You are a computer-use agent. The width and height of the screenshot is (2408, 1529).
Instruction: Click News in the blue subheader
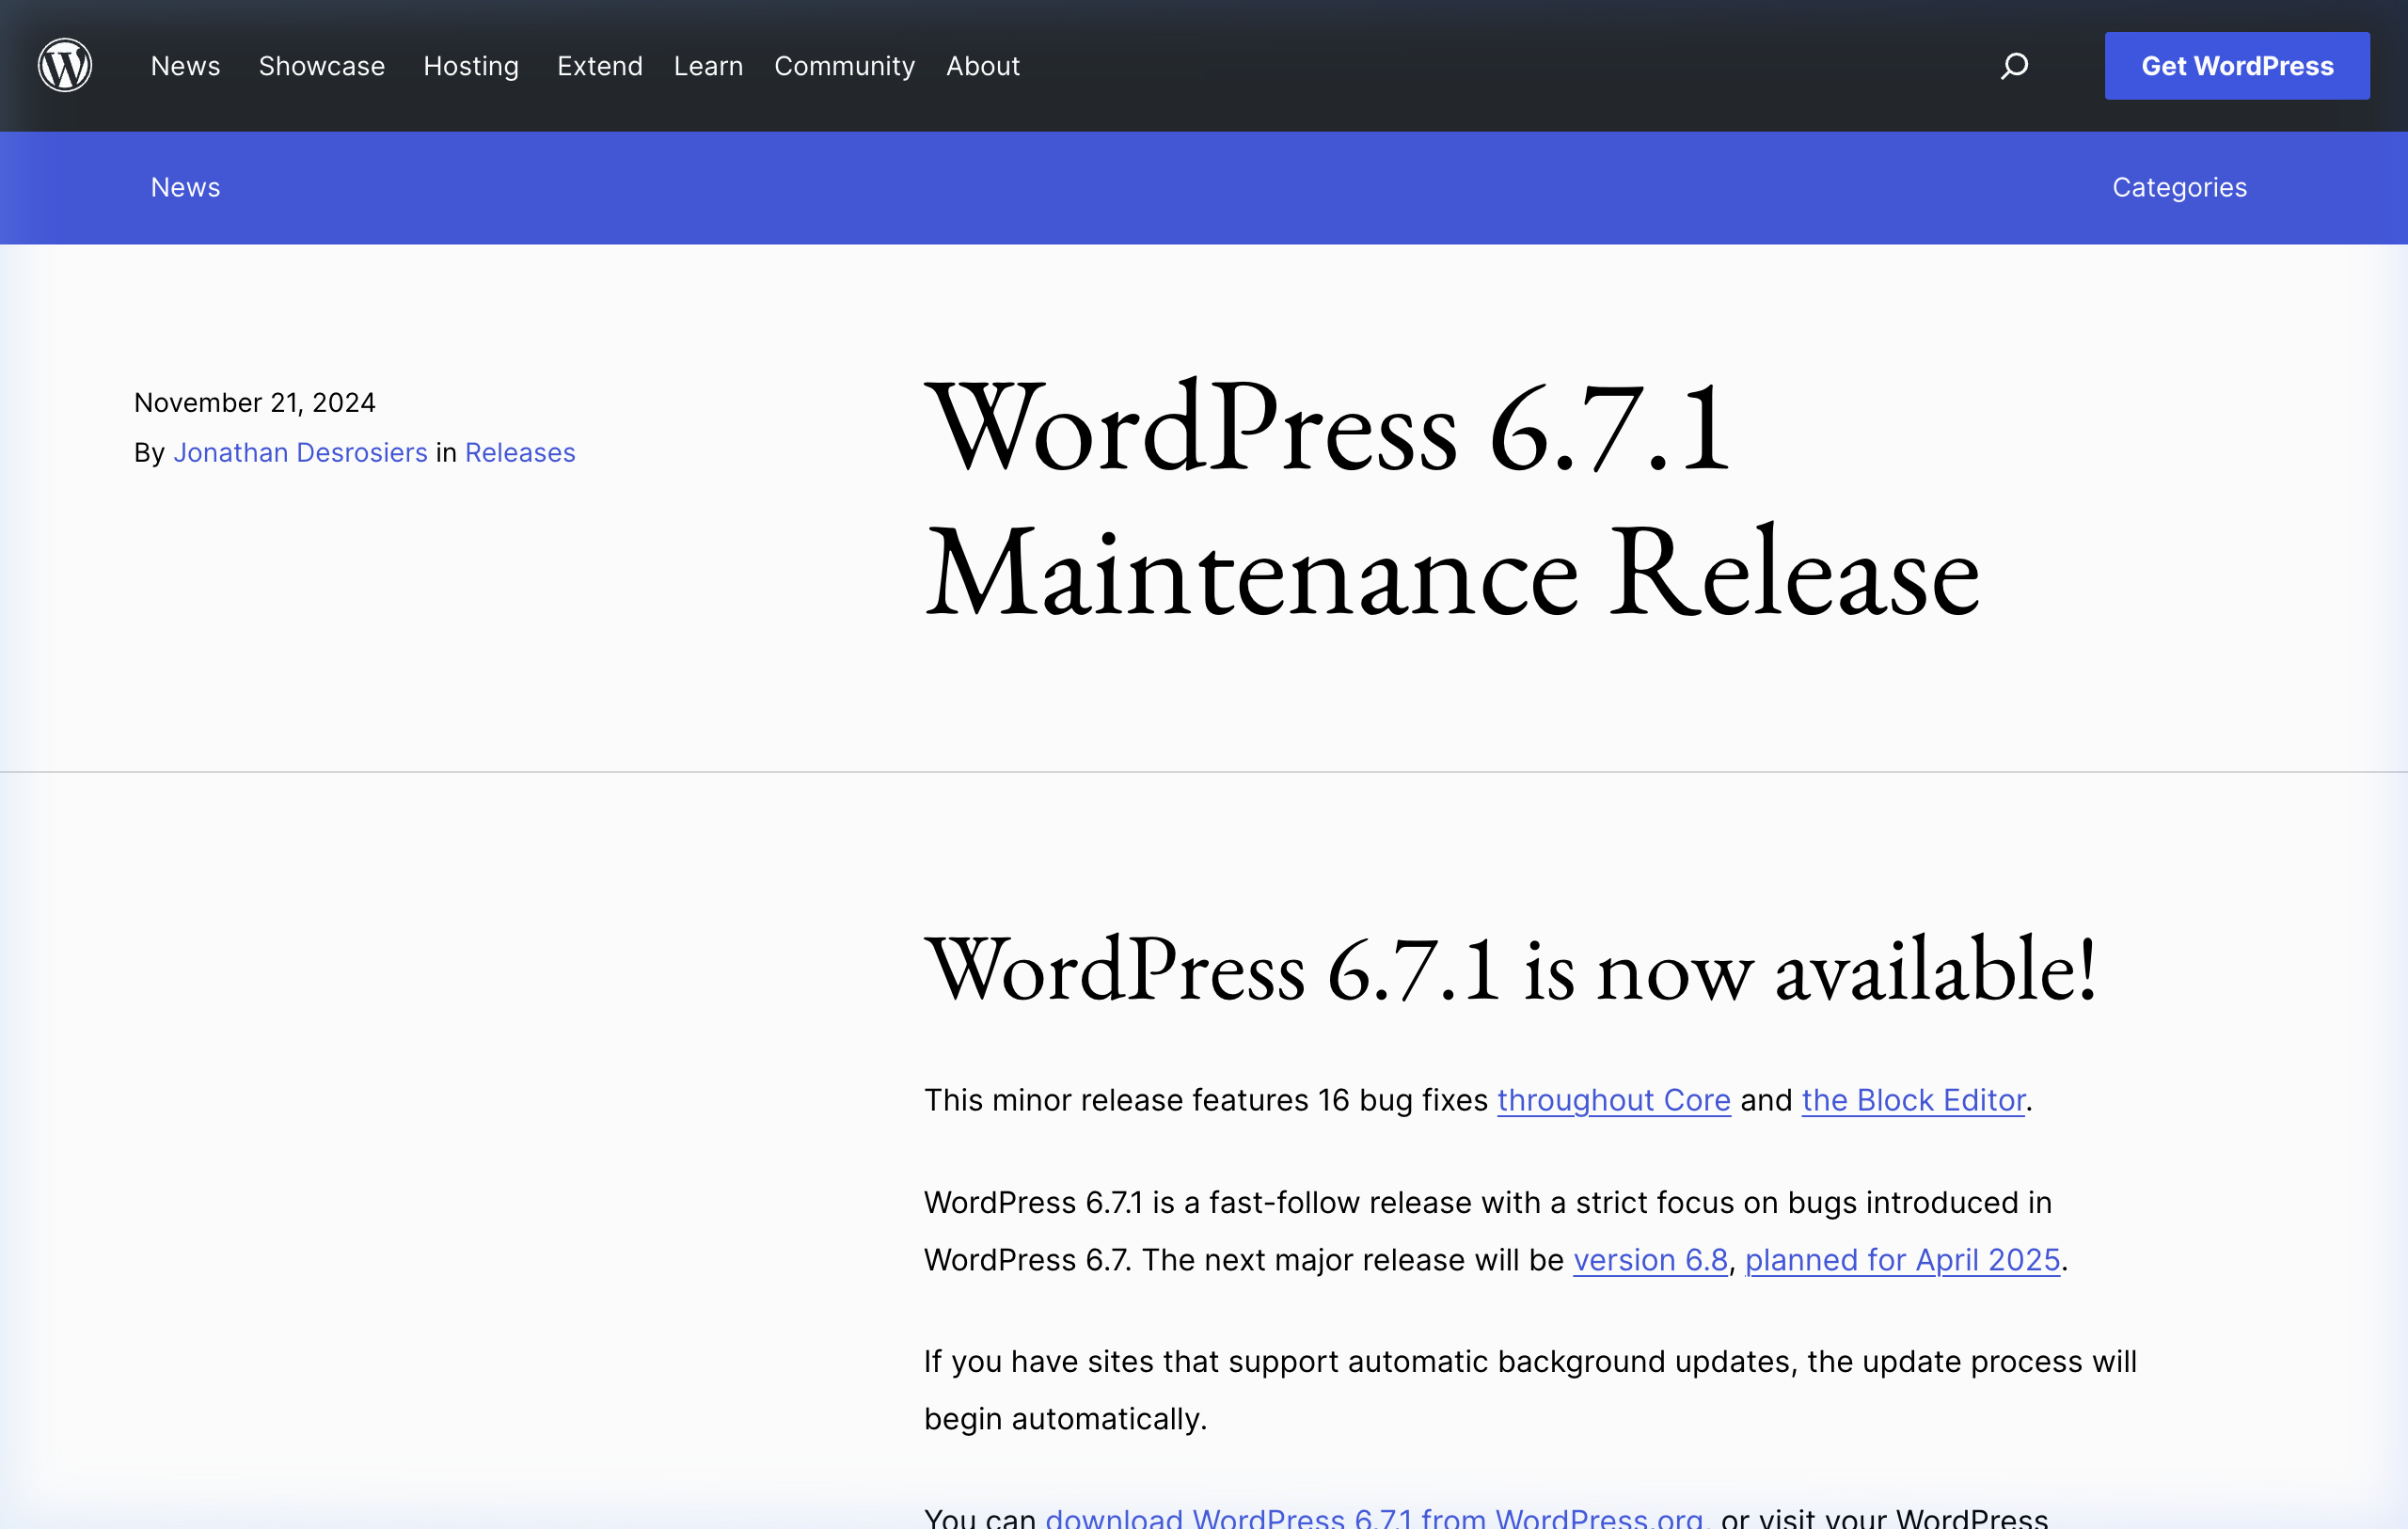click(185, 187)
